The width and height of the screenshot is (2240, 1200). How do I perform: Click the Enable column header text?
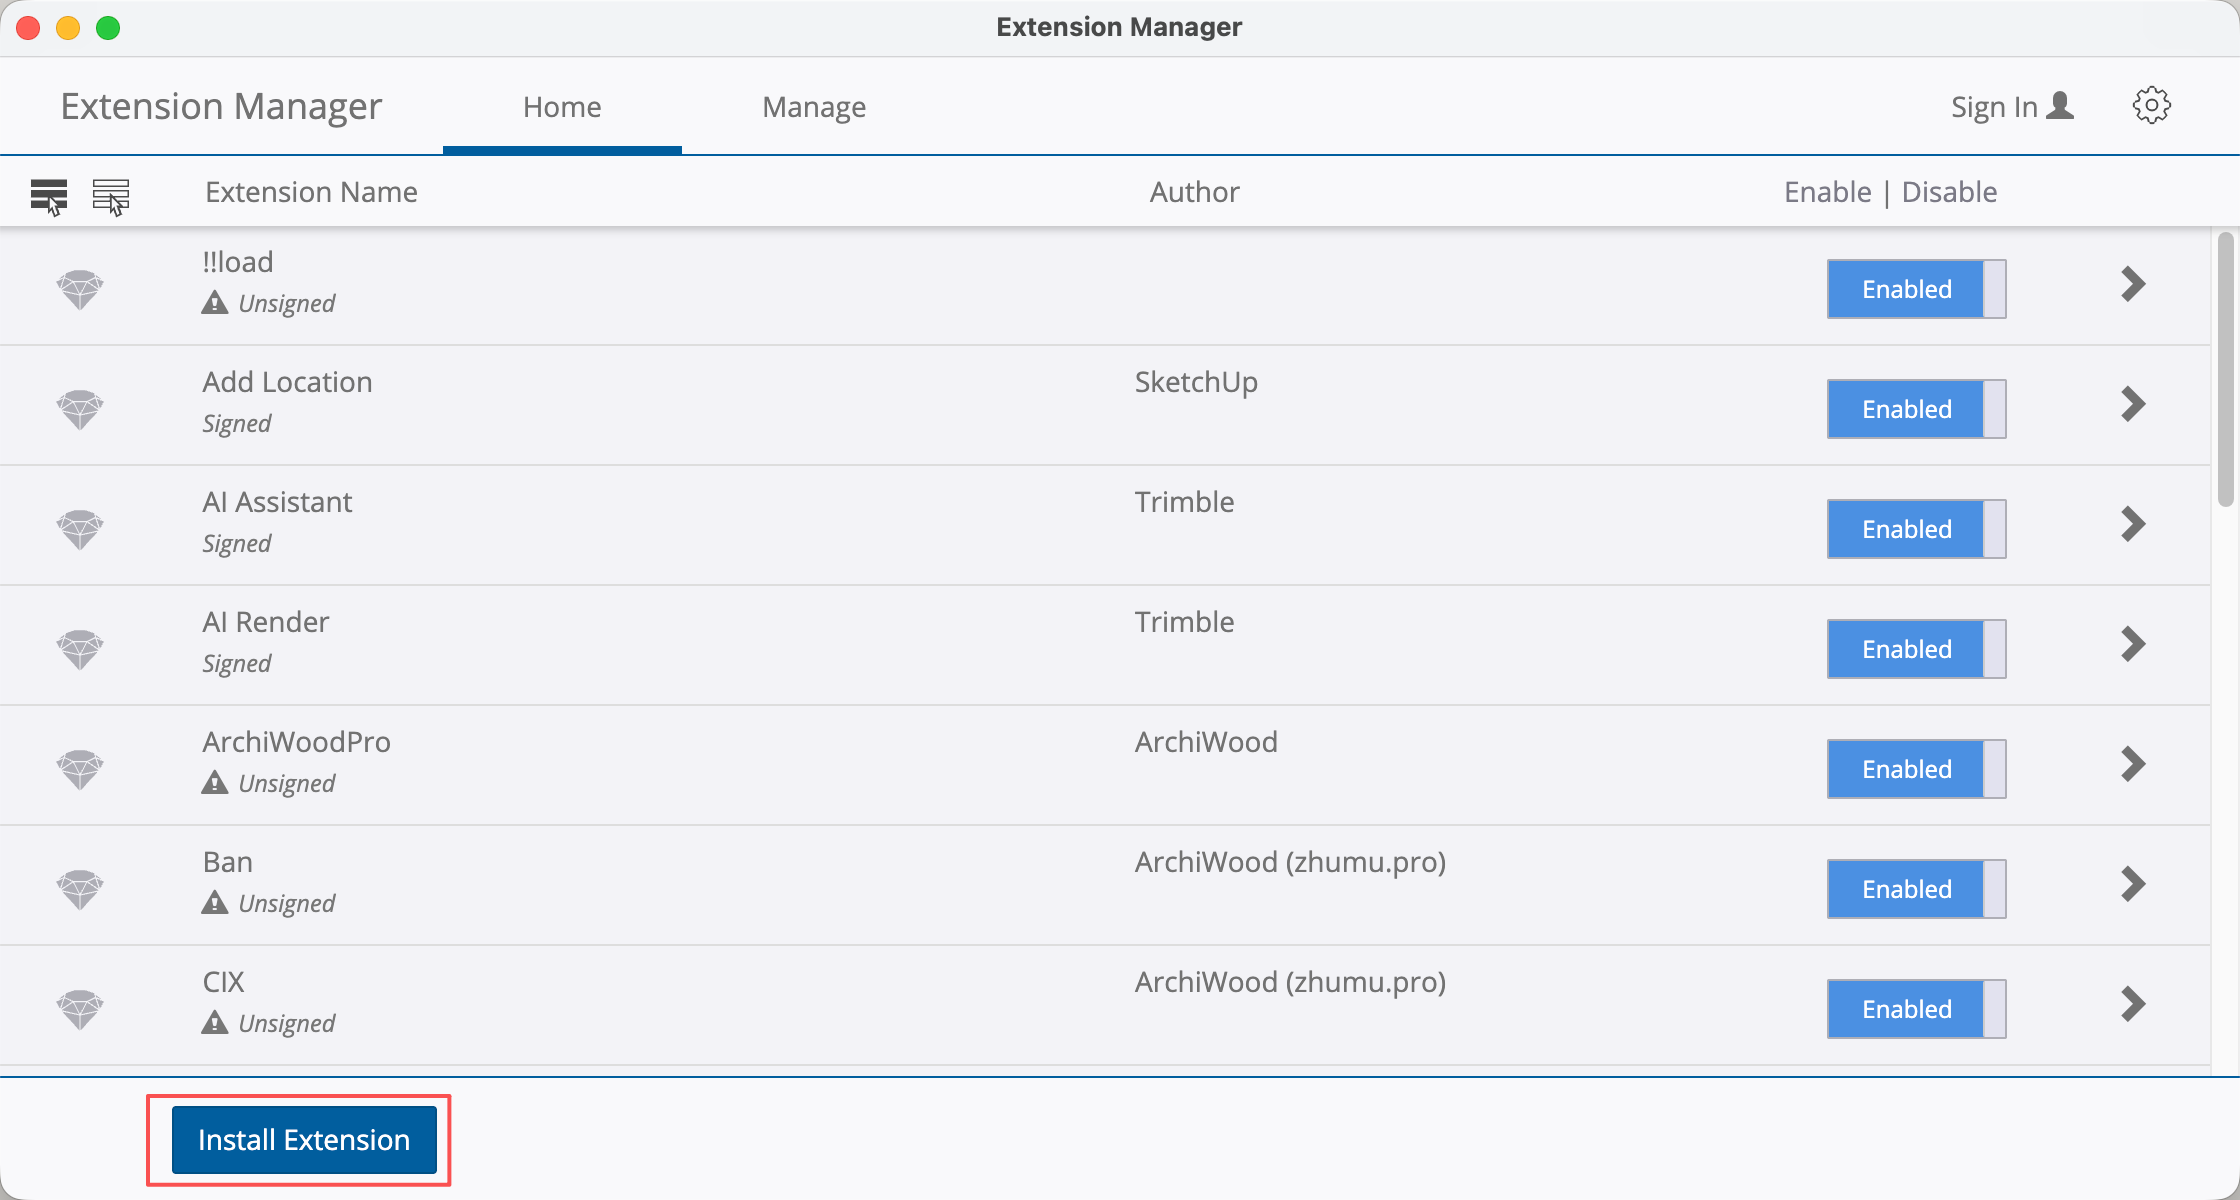(x=1827, y=192)
